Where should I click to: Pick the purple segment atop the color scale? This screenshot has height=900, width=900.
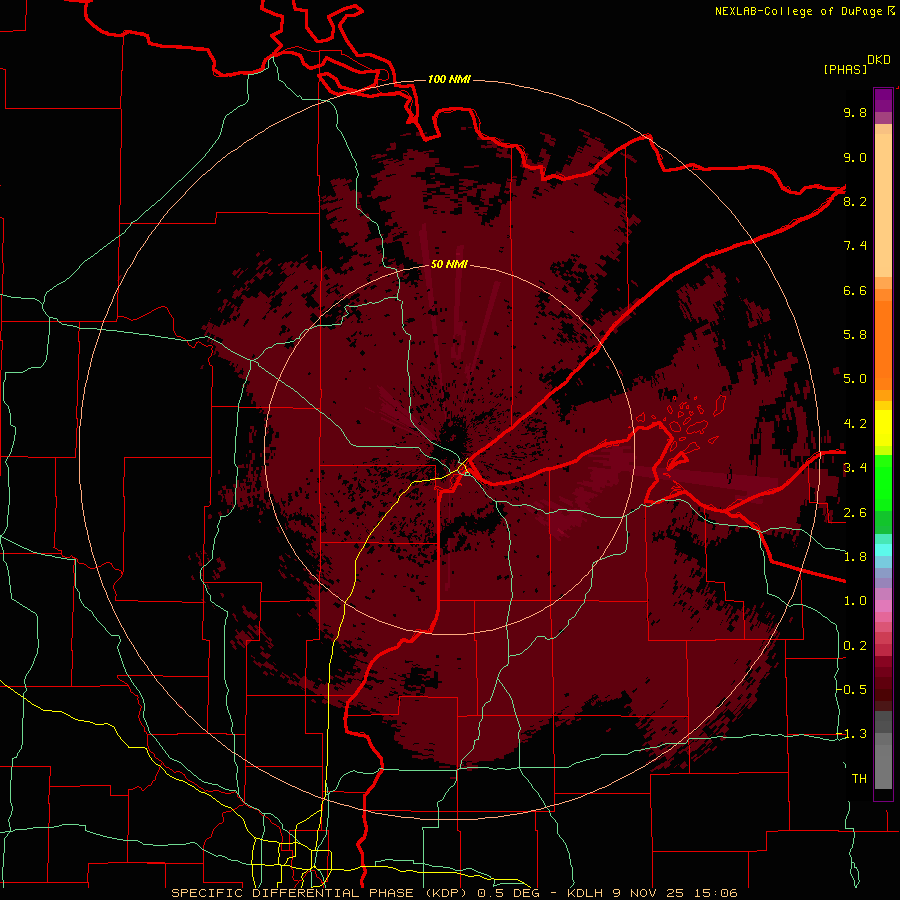point(883,100)
